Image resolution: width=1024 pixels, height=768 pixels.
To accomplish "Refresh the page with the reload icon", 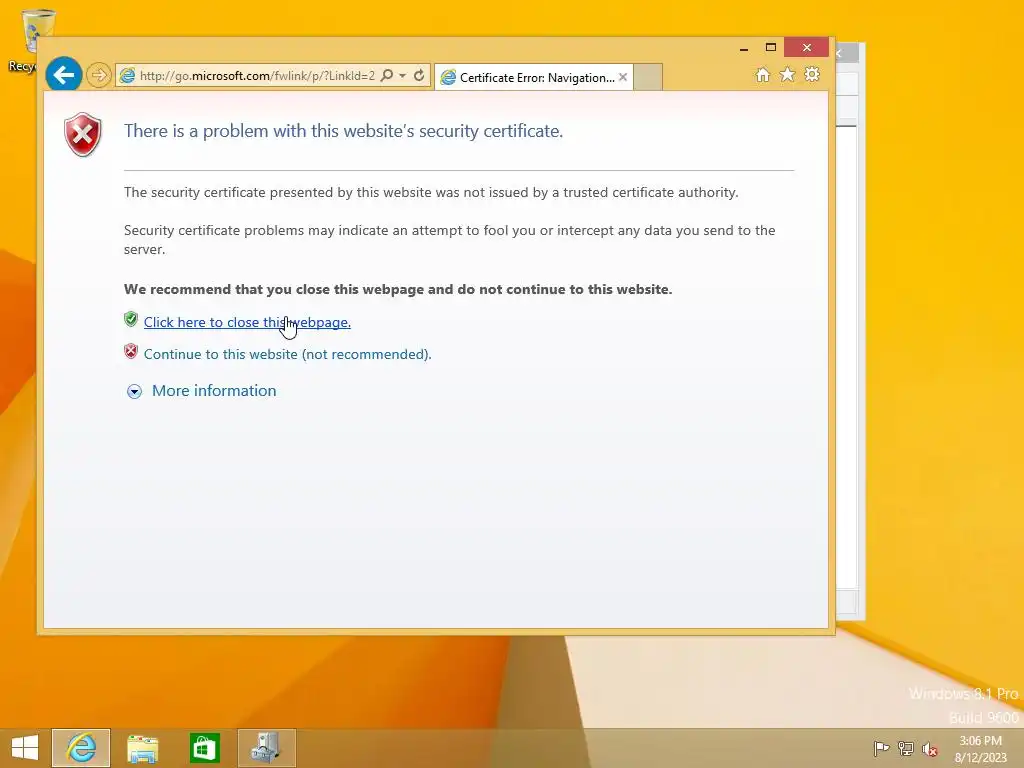I will (419, 76).
